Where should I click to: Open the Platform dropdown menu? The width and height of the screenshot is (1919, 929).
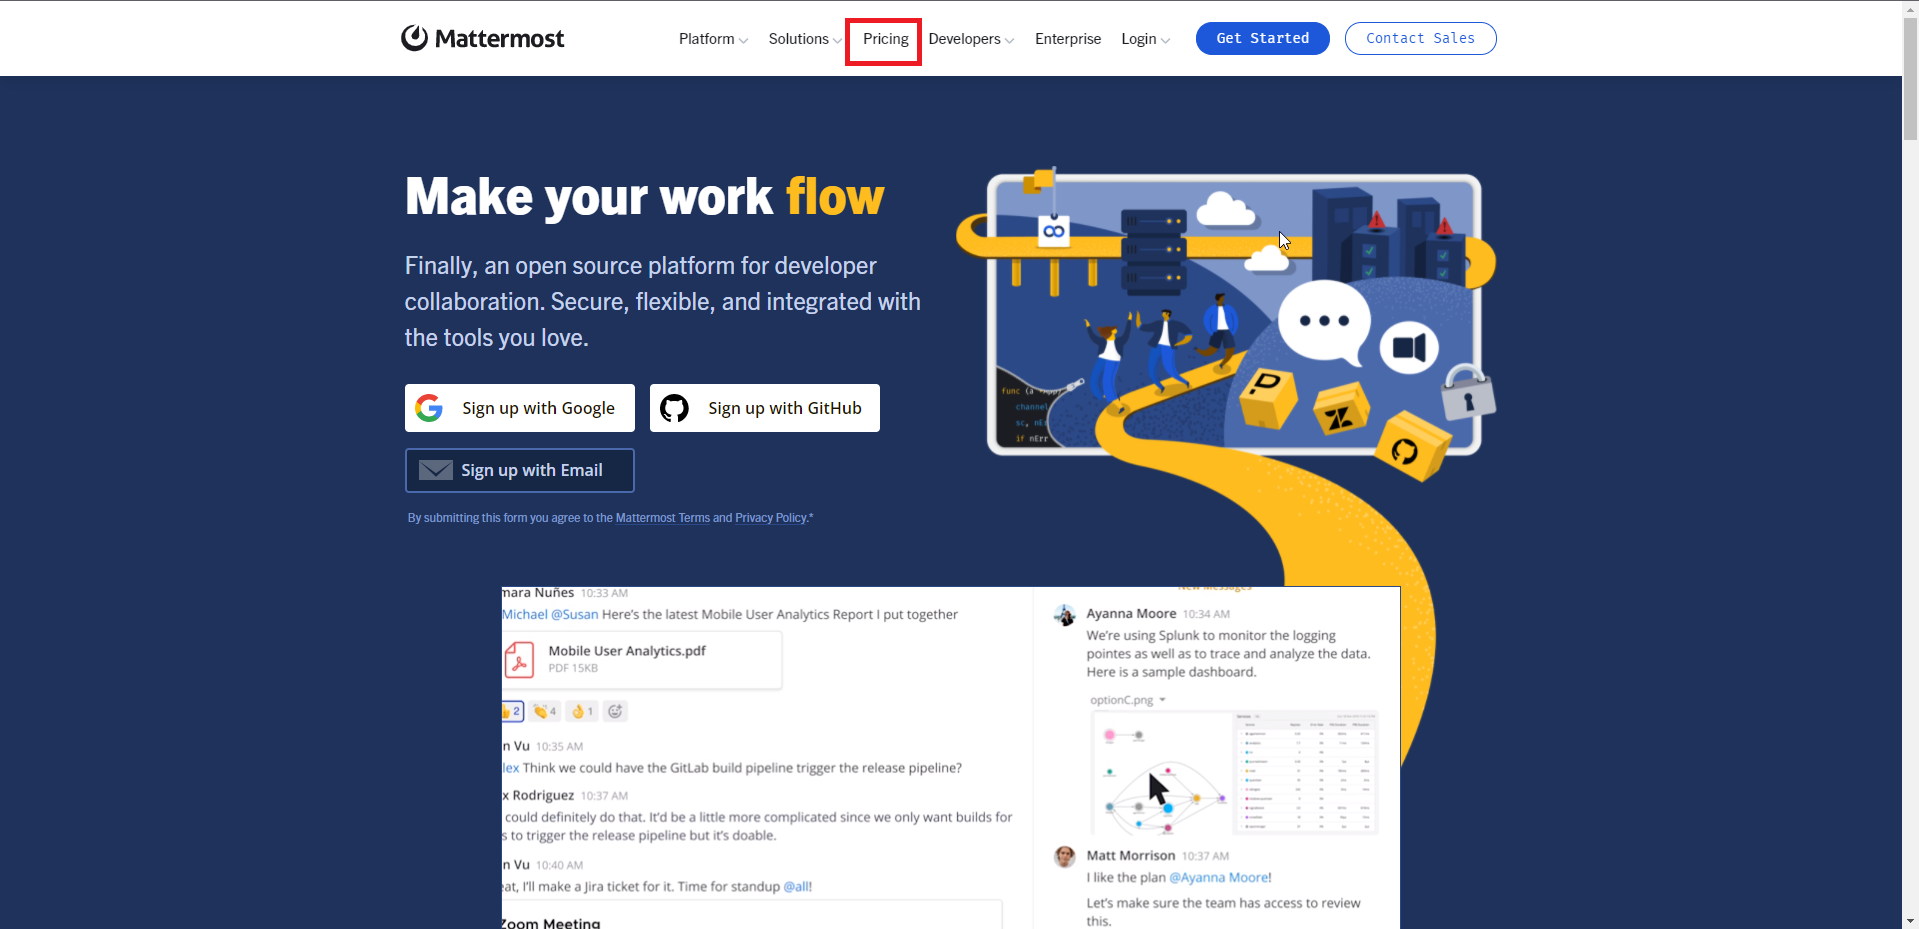tap(713, 39)
